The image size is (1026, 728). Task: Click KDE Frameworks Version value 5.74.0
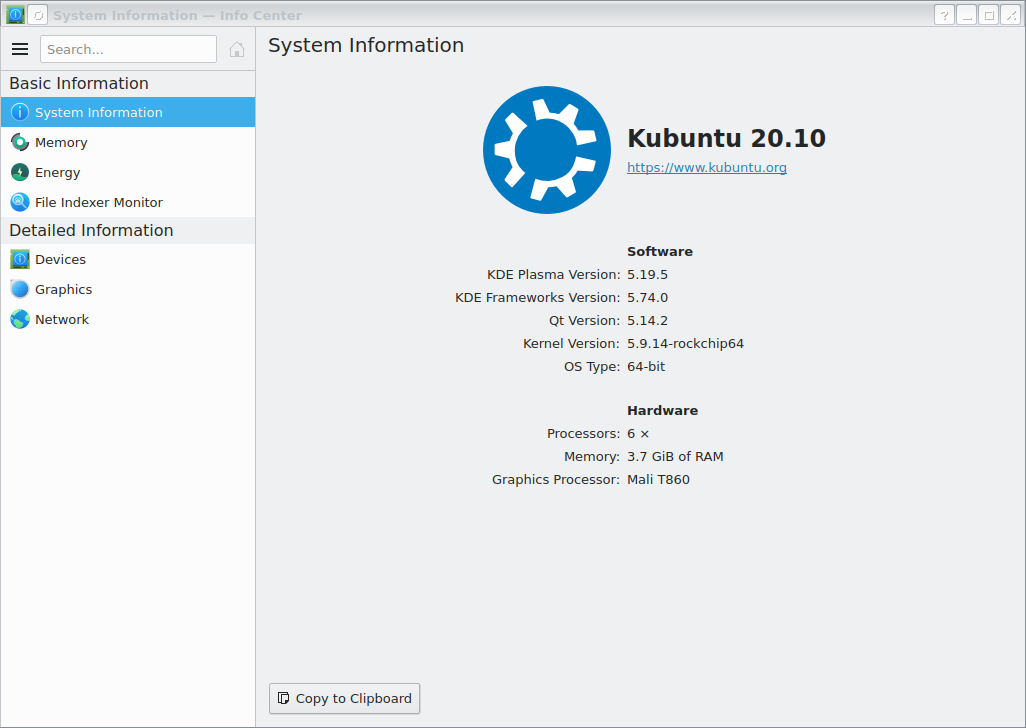pyautogui.click(x=647, y=298)
